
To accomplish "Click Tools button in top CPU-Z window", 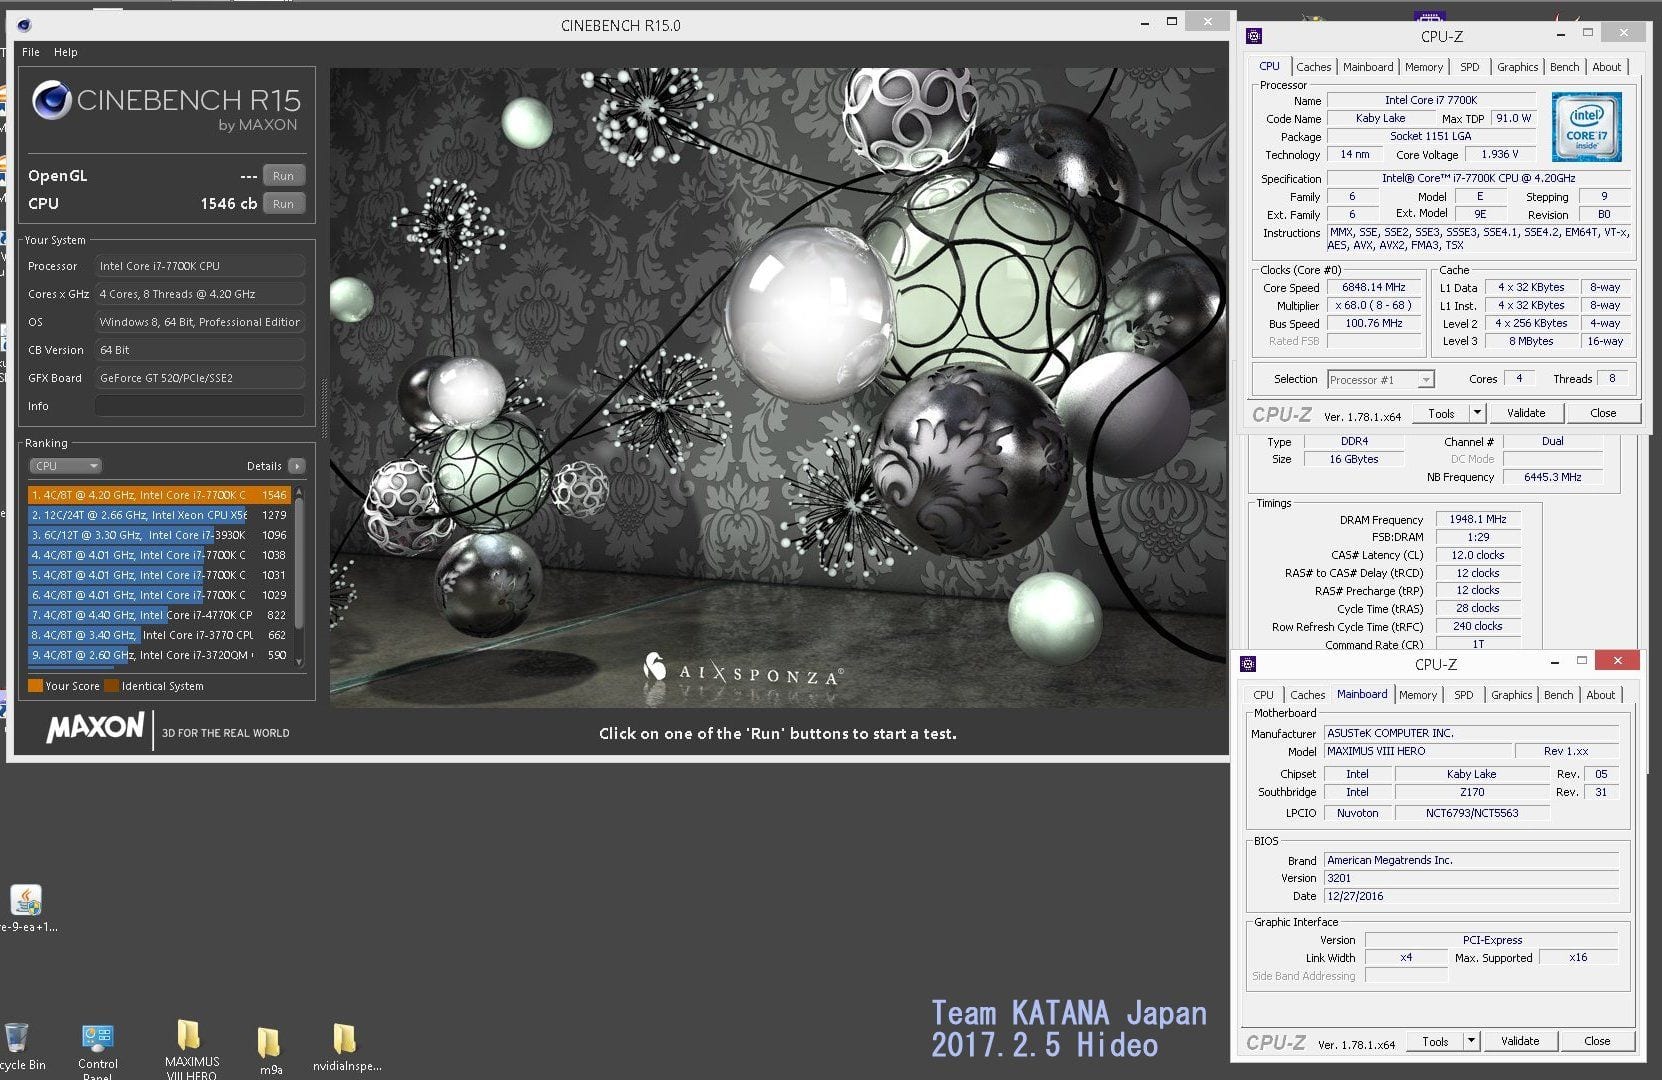I will coord(1441,413).
